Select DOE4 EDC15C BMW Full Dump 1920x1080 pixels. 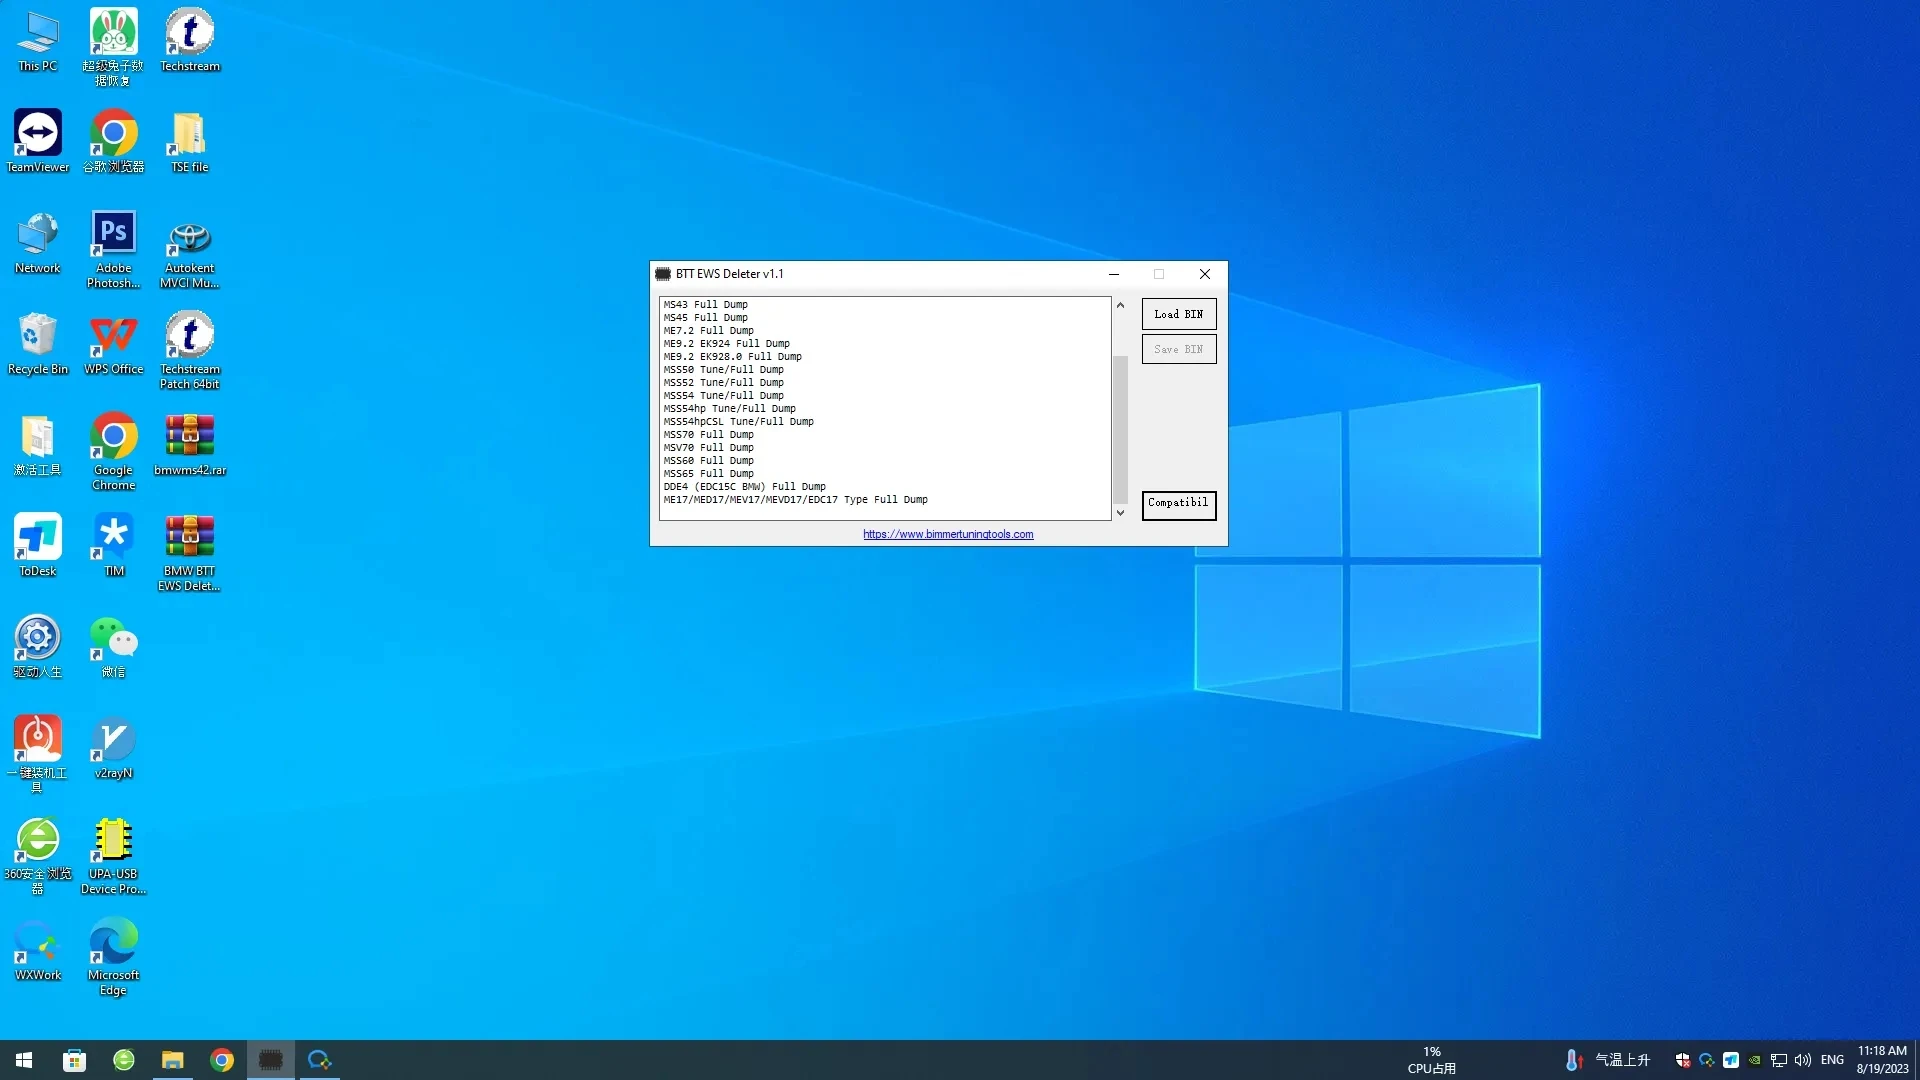(x=744, y=487)
